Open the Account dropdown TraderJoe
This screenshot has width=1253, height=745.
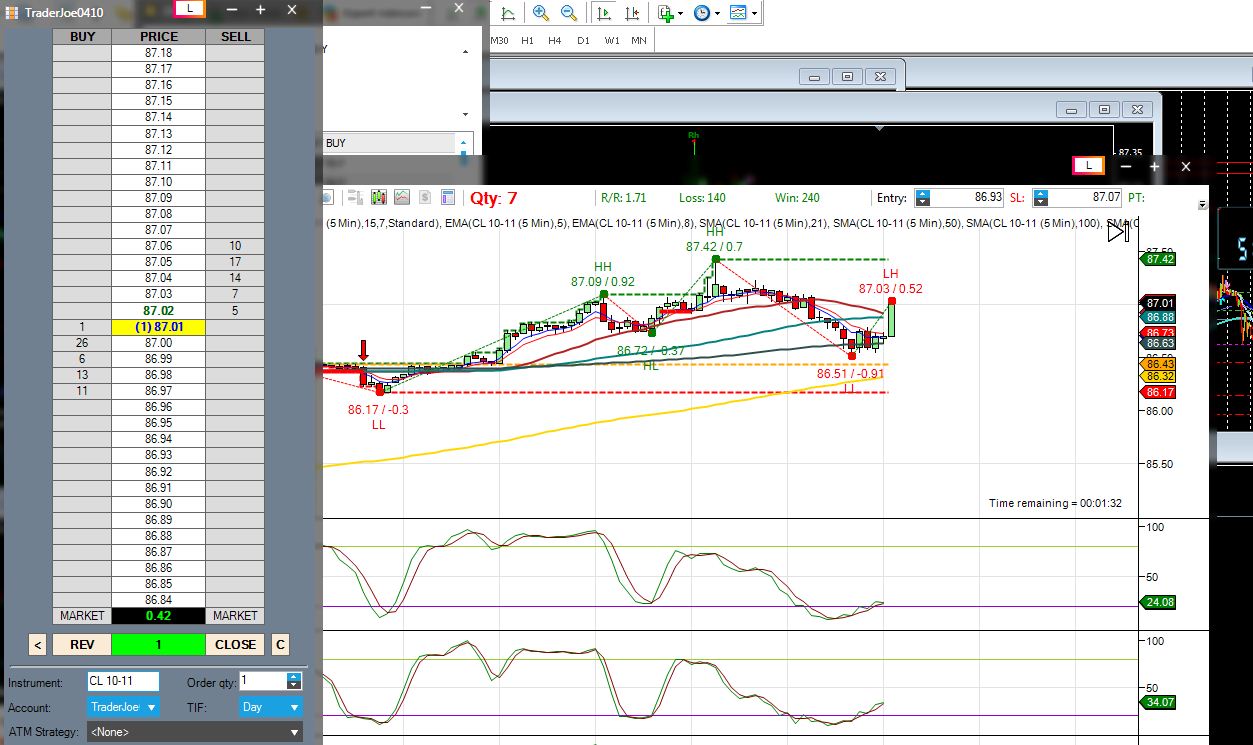(x=123, y=707)
